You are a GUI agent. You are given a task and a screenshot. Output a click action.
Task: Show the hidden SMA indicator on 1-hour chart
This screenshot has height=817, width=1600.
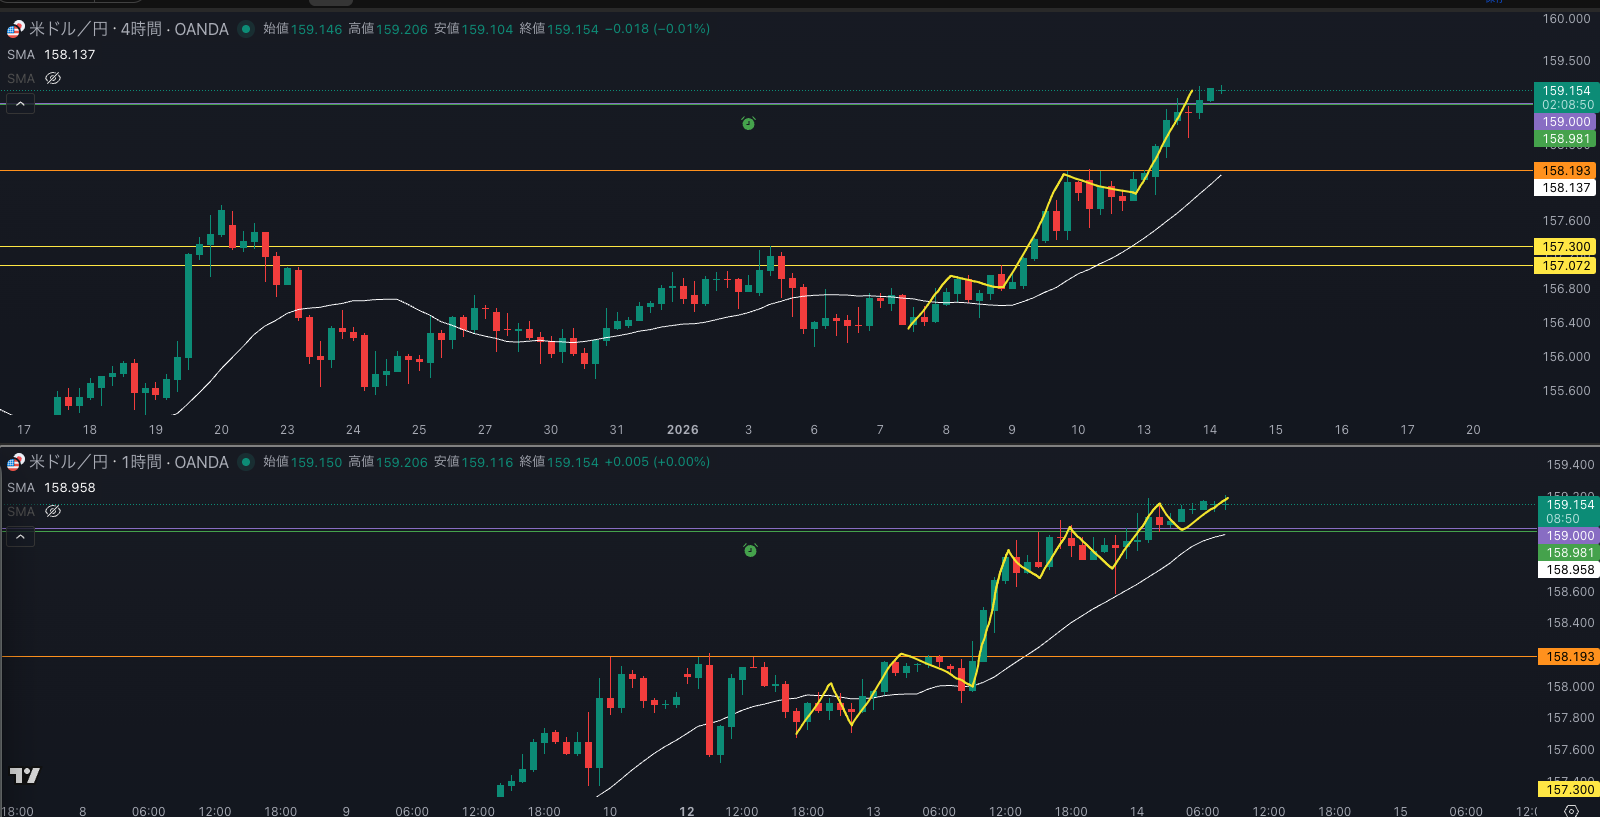tap(53, 511)
